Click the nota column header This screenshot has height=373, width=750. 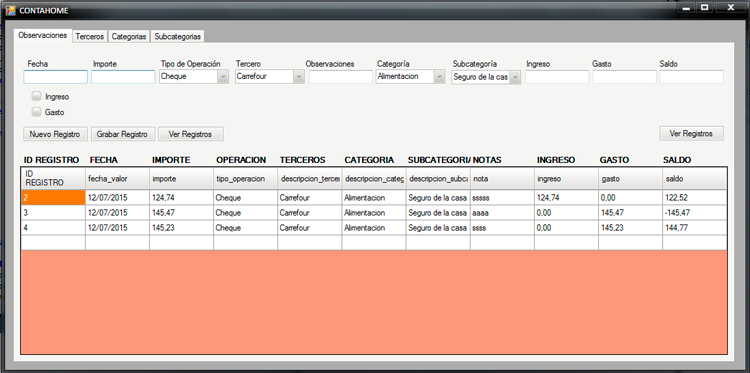pyautogui.click(x=502, y=178)
